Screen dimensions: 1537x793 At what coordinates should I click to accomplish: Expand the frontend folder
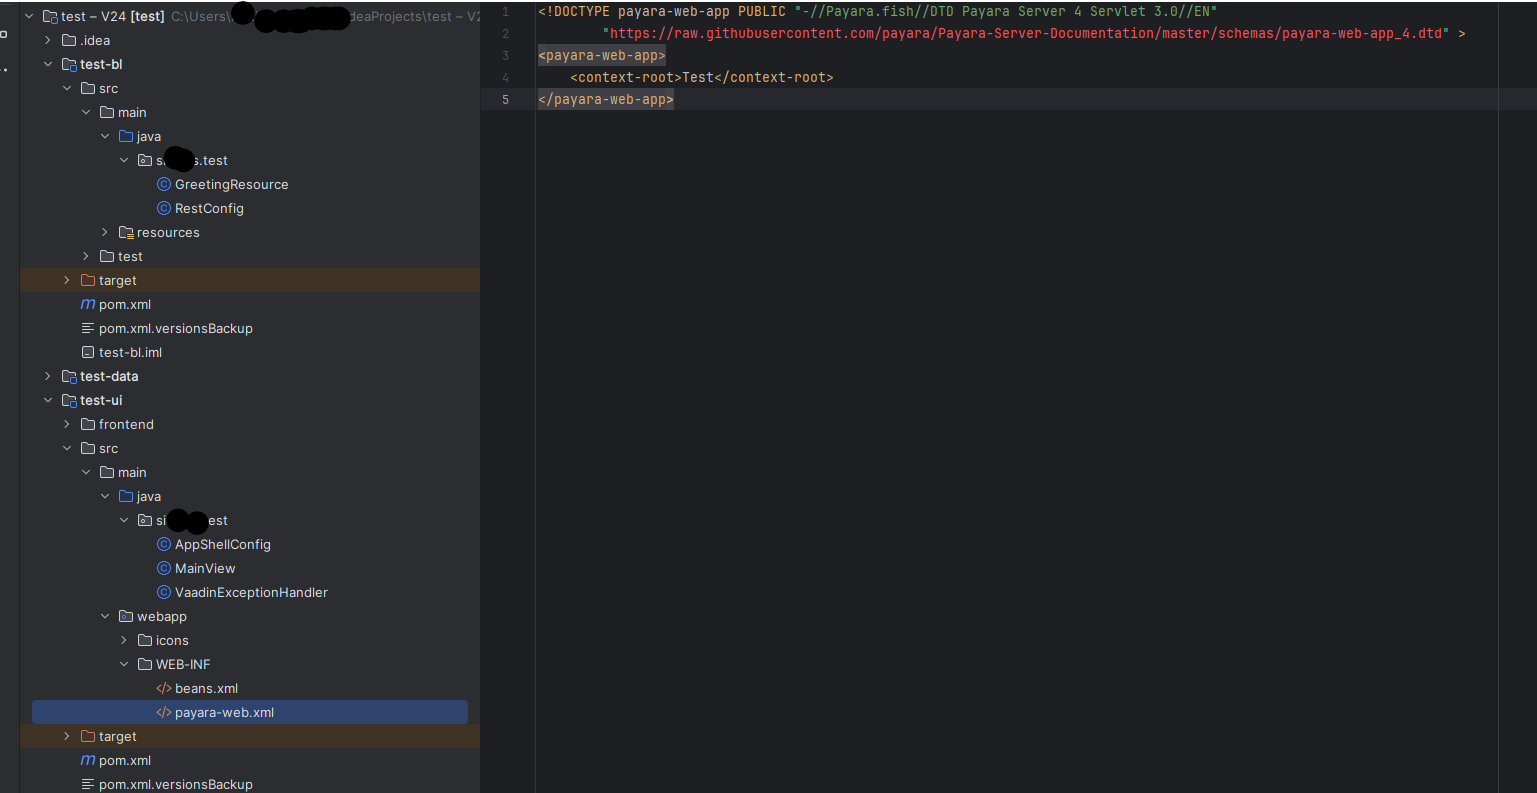tap(67, 425)
